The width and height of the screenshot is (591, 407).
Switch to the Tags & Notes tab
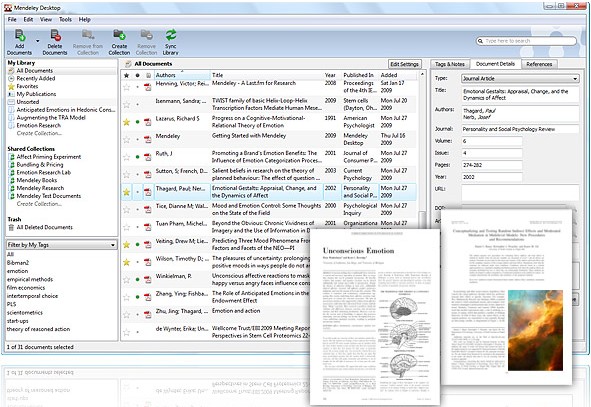(449, 64)
